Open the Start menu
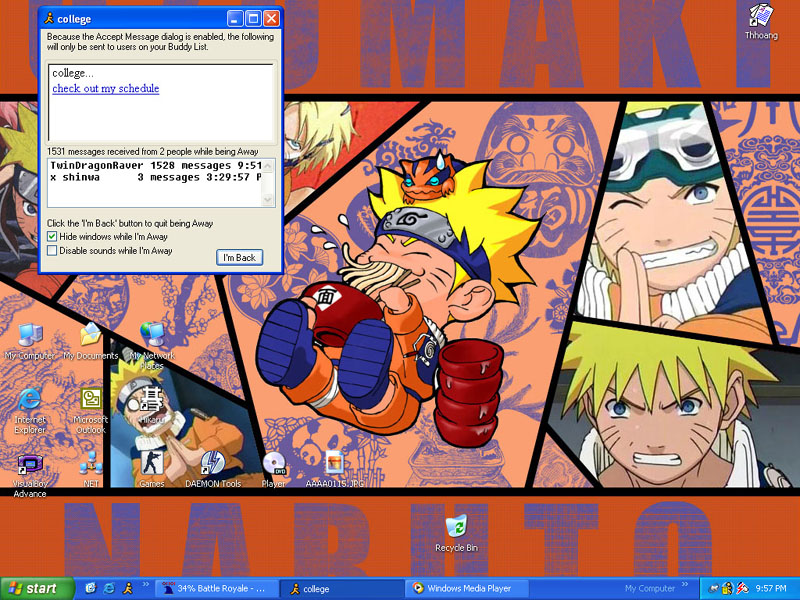This screenshot has width=800, height=600. 36,589
